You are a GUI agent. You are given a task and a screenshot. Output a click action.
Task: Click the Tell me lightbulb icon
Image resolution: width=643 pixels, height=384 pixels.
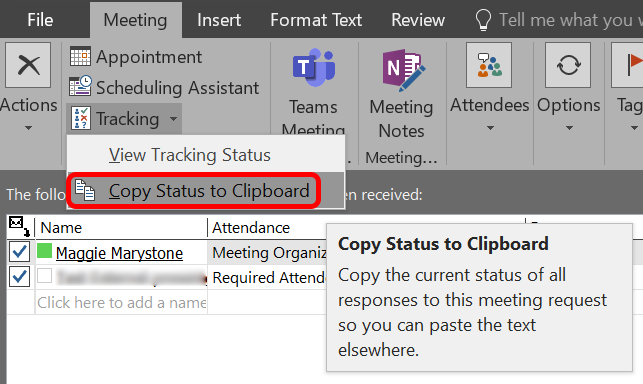(x=483, y=20)
